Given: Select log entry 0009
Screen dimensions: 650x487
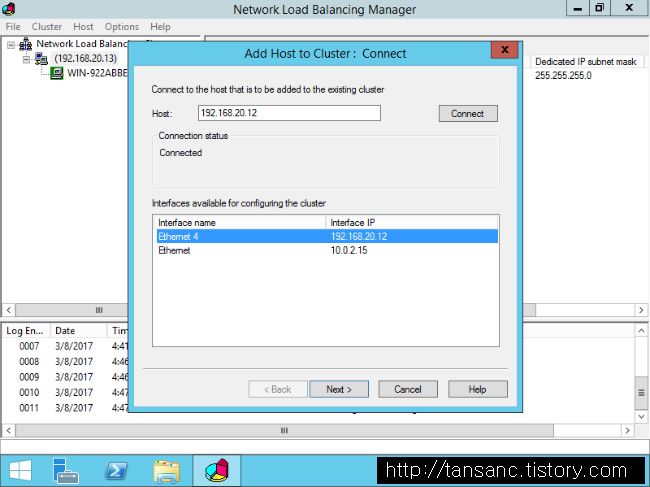Looking at the screenshot, I should [29, 377].
